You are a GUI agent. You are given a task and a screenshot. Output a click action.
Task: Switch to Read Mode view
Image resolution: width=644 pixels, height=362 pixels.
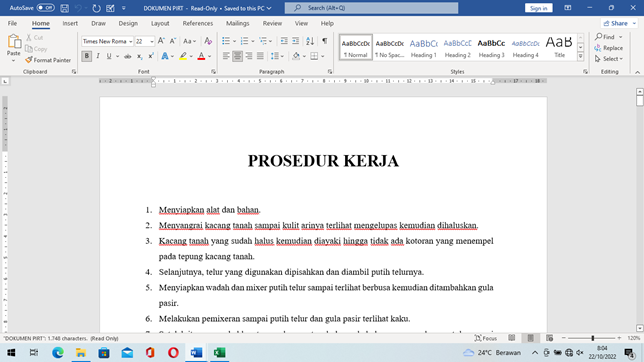511,338
